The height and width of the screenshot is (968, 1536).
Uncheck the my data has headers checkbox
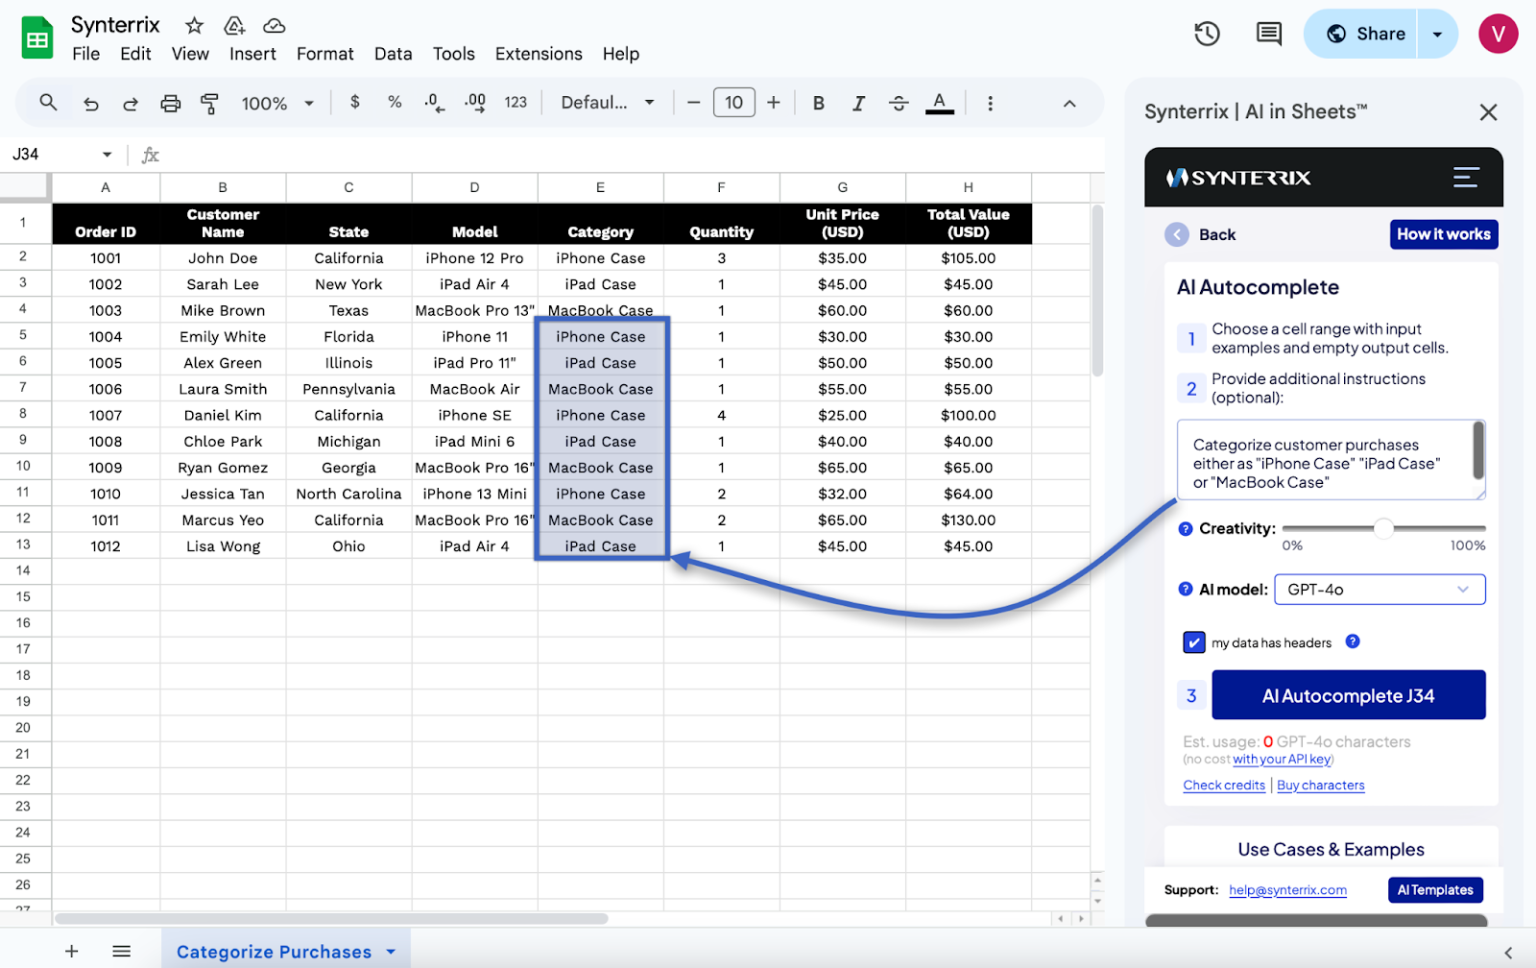(1194, 642)
